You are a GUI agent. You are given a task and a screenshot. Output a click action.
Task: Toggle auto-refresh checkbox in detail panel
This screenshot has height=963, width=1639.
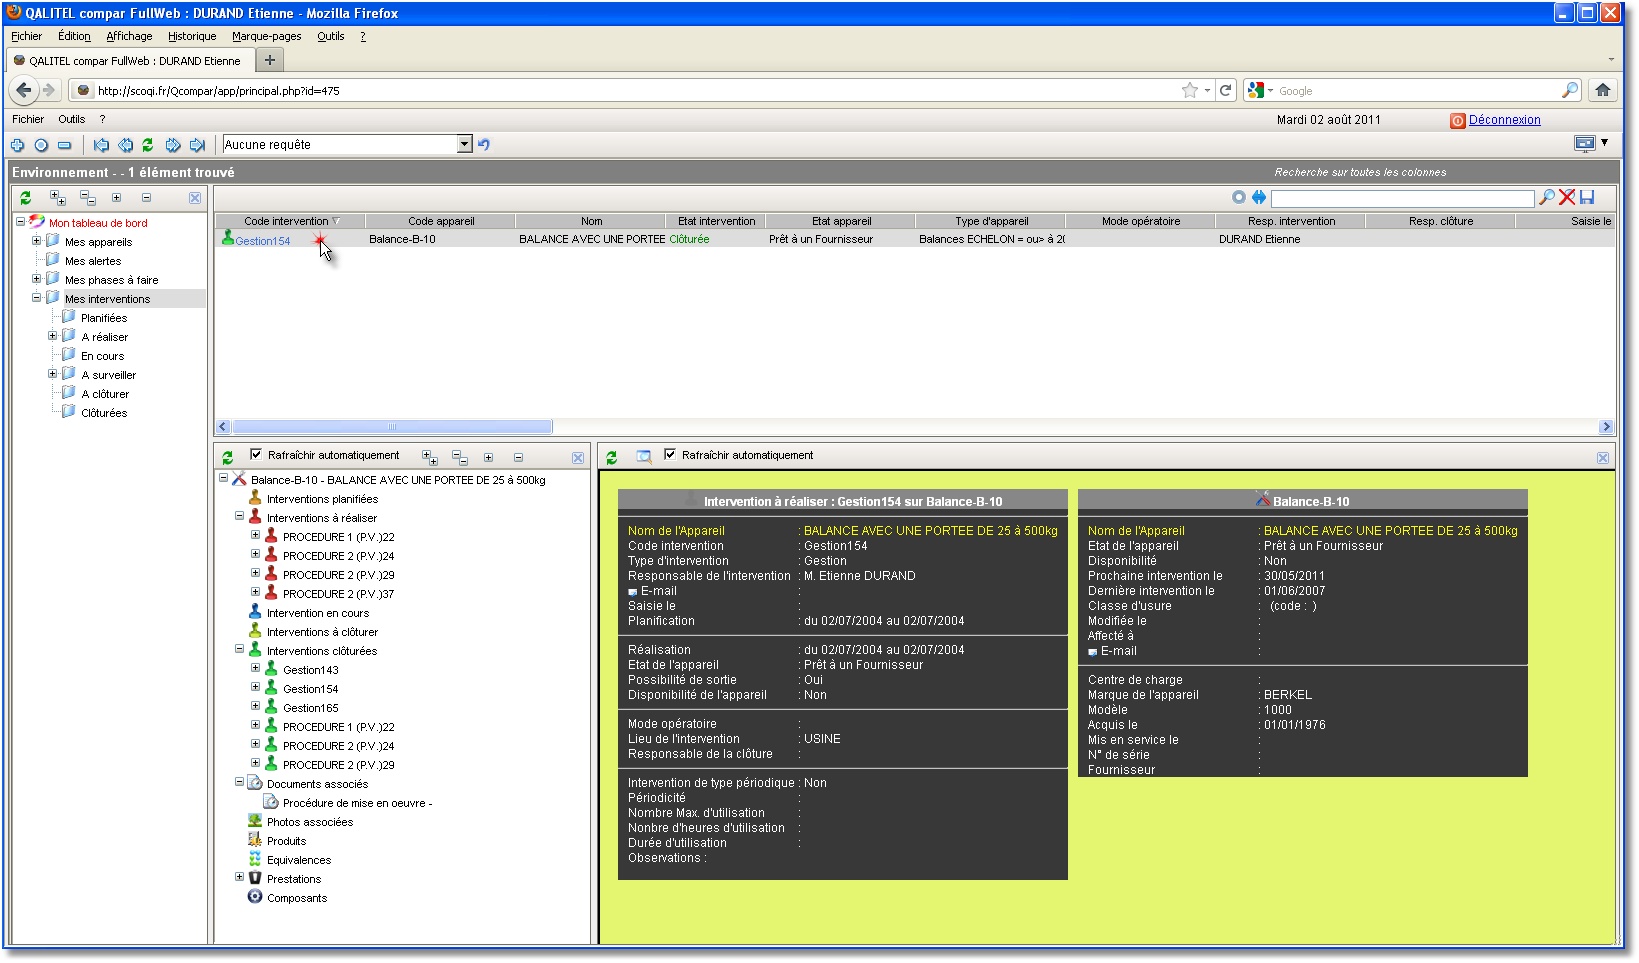(670, 454)
